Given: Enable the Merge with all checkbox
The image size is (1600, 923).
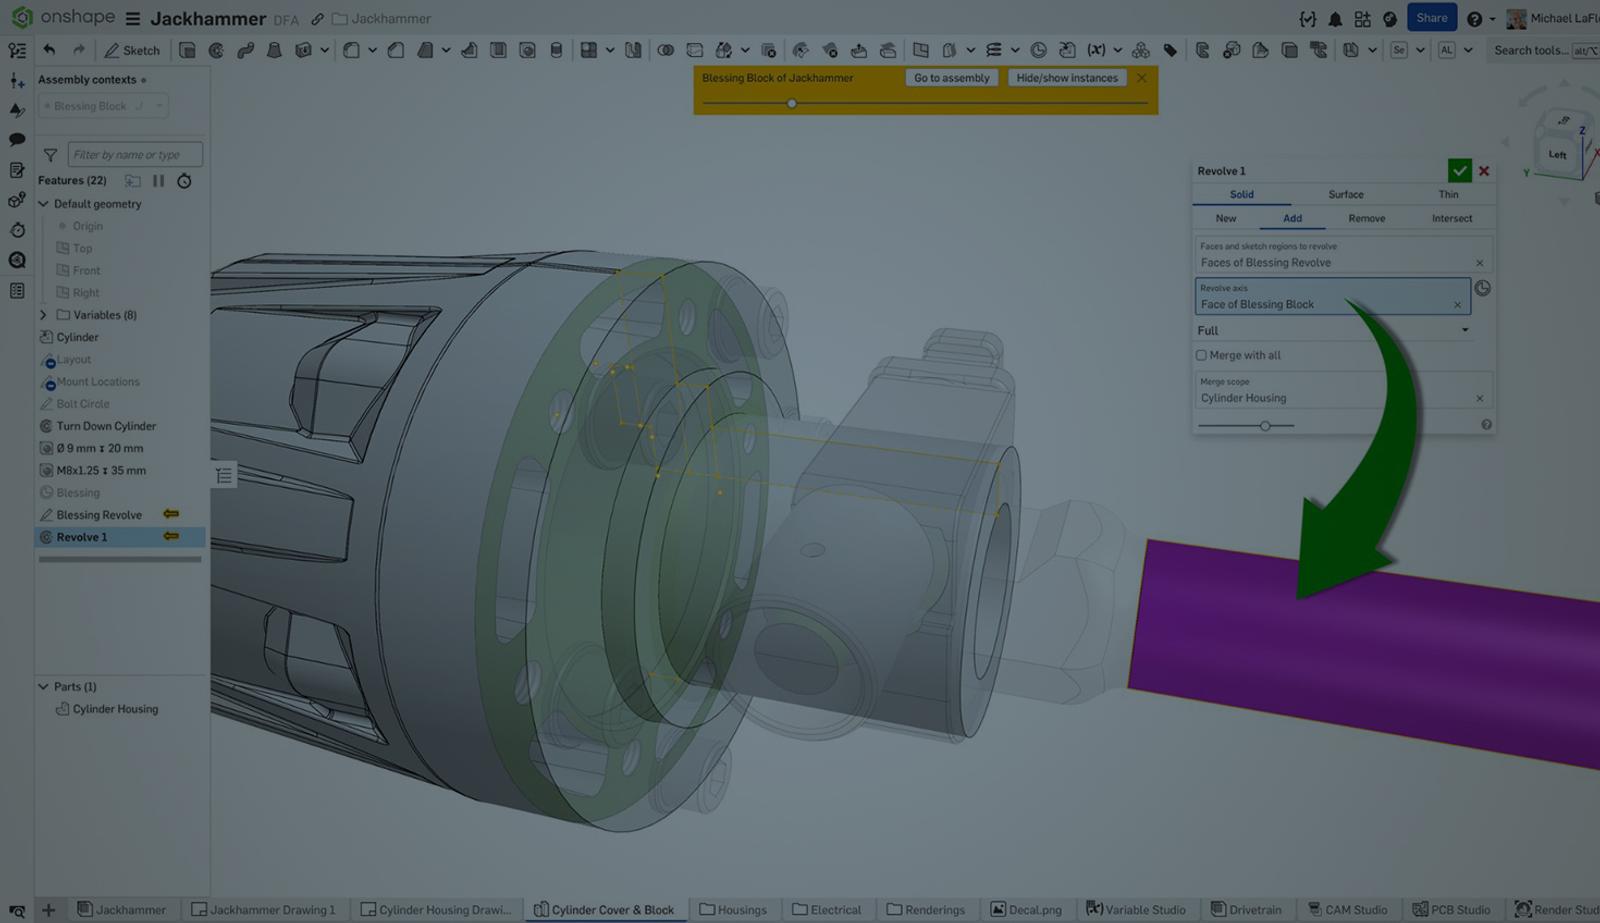Looking at the screenshot, I should [1201, 355].
